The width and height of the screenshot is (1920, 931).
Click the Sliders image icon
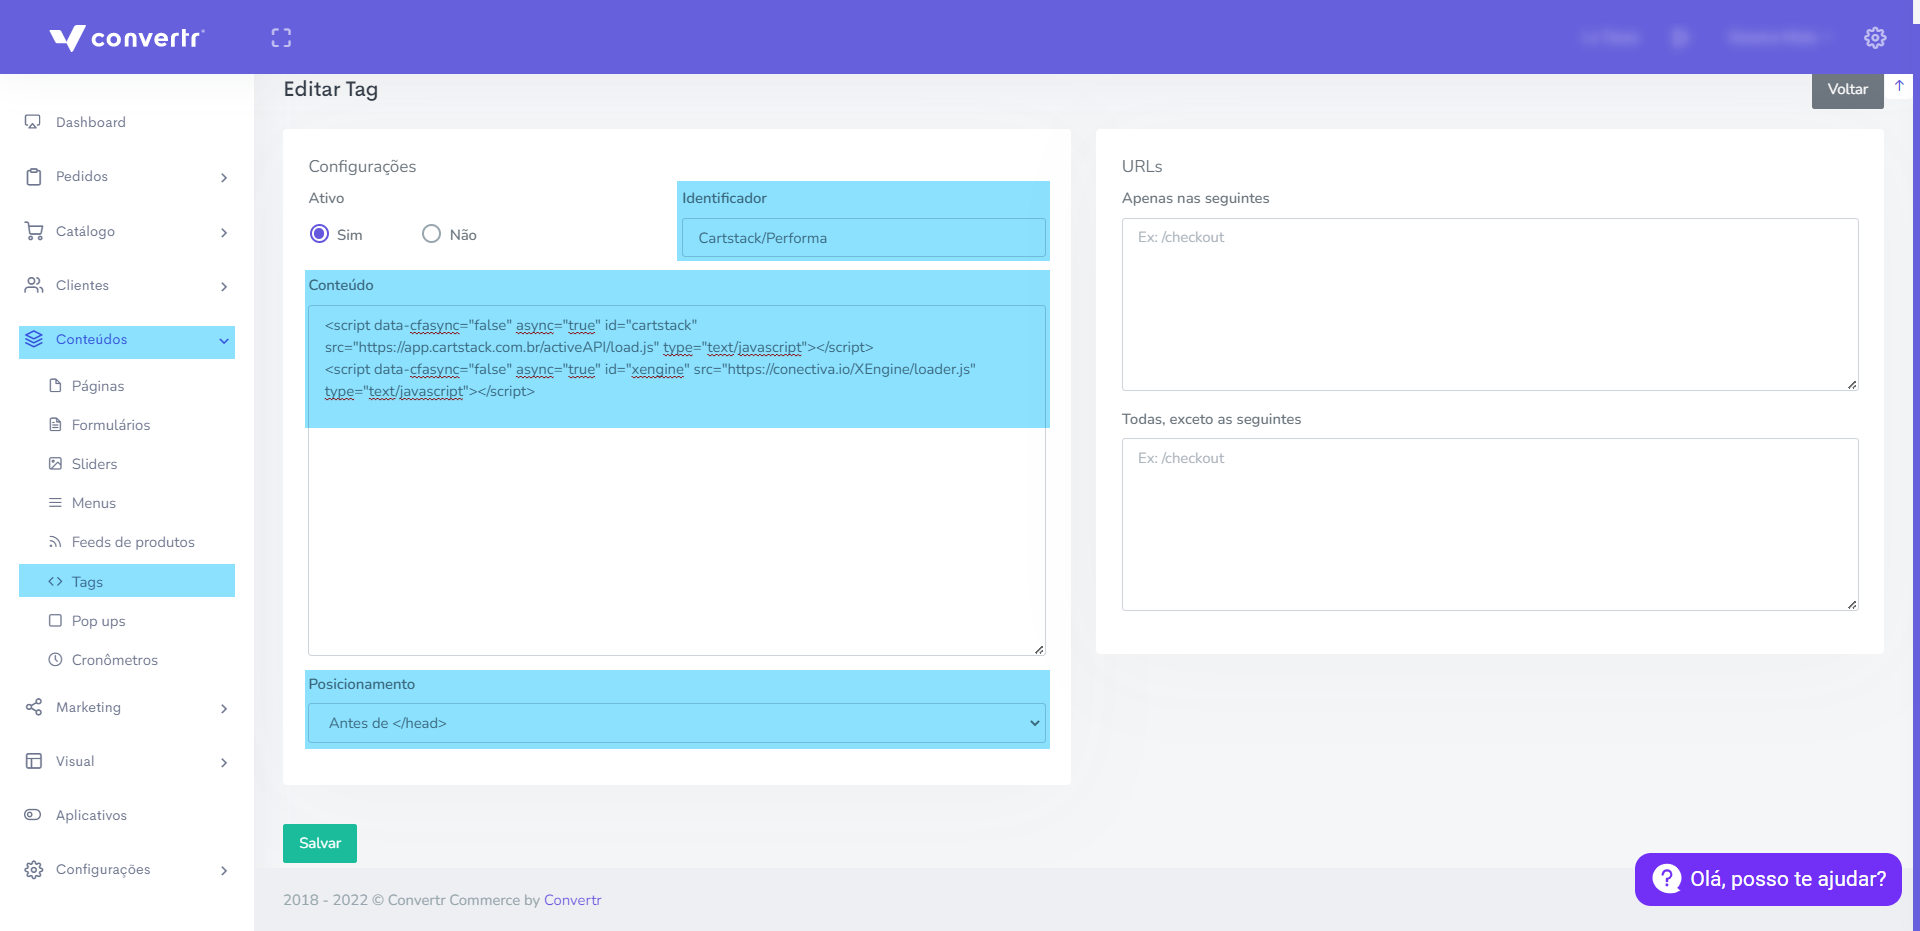pyautogui.click(x=56, y=463)
